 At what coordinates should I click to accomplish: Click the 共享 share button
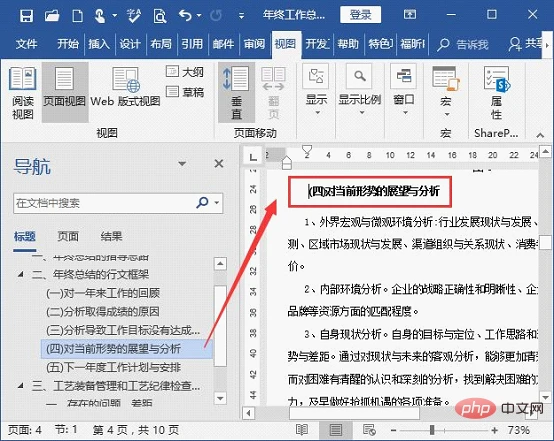coord(525,44)
